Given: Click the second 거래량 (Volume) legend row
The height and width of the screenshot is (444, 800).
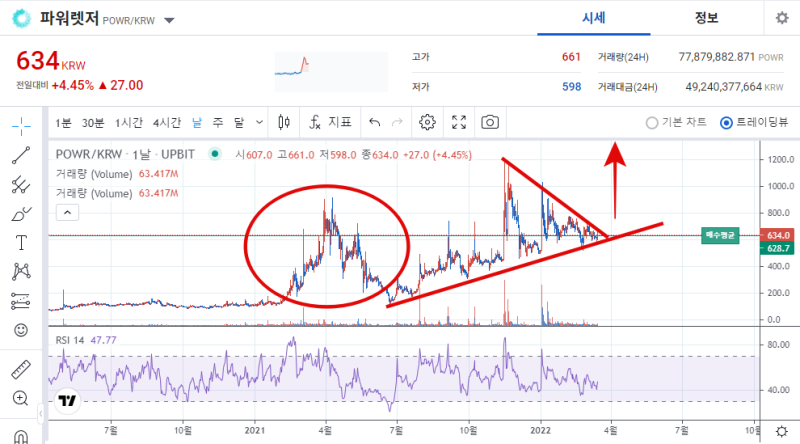Looking at the screenshot, I should (117, 193).
